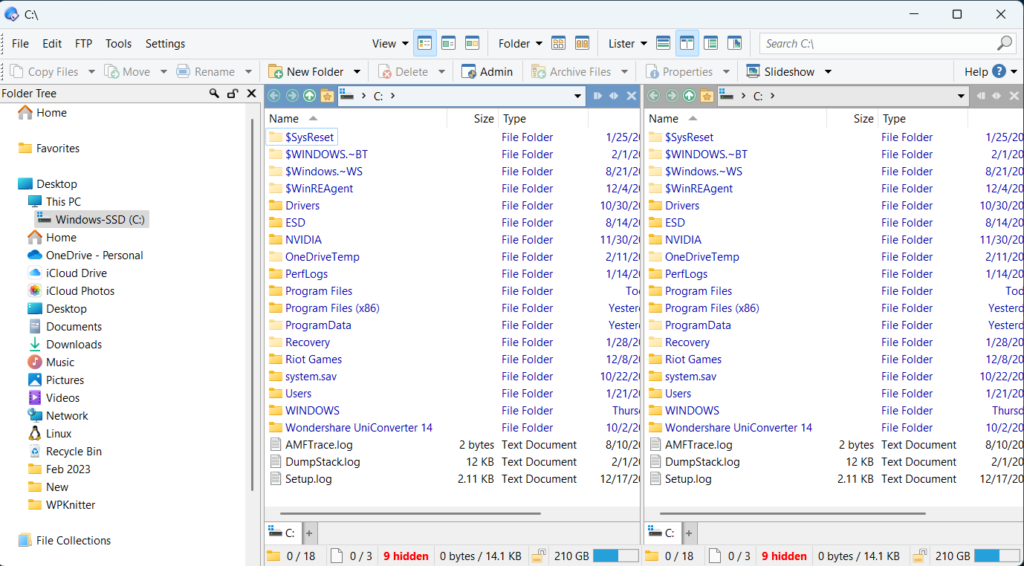Open favorites star icon in right pane toolbar
The image size is (1024, 566).
click(x=706, y=96)
